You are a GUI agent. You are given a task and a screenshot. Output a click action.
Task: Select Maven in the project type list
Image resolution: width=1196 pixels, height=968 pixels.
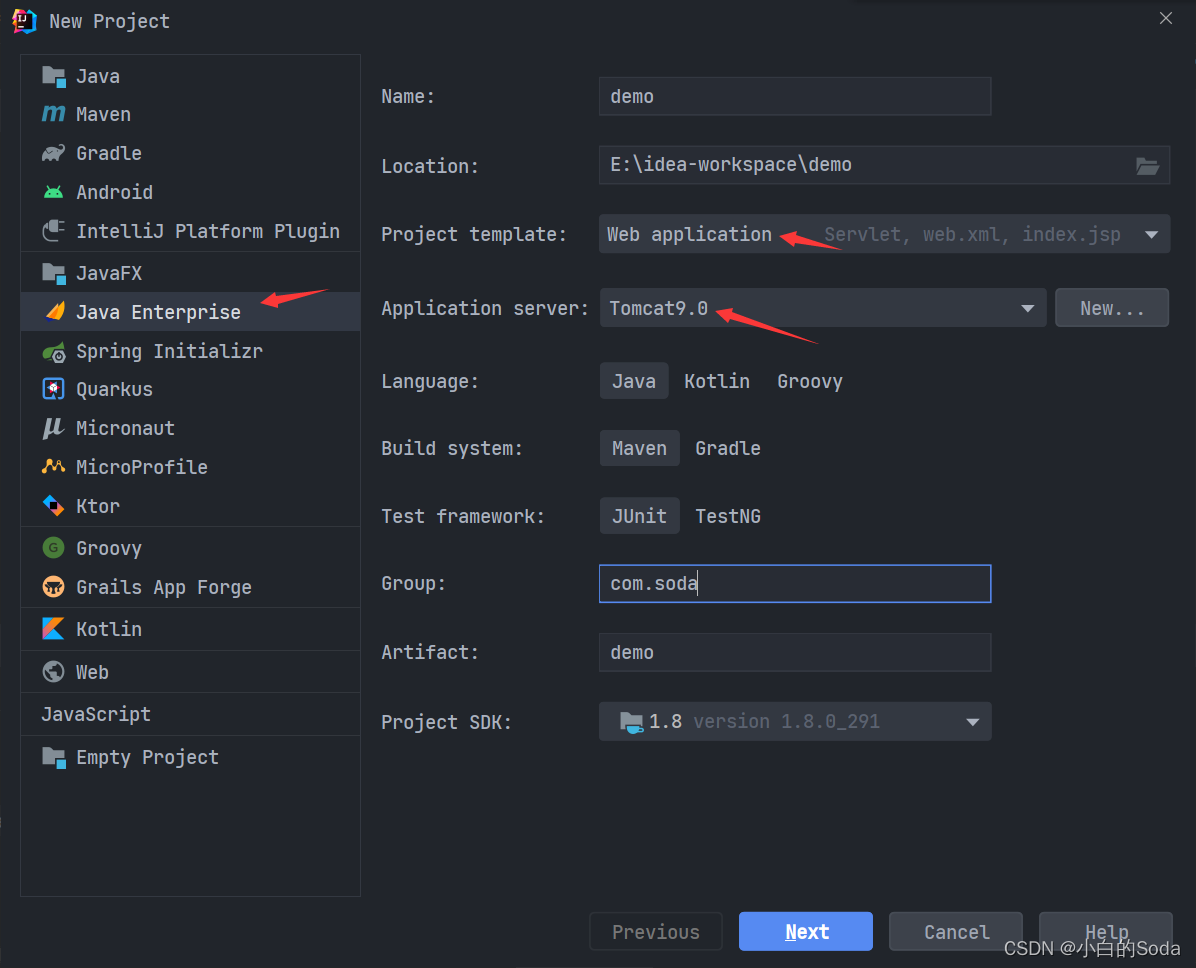[191, 114]
